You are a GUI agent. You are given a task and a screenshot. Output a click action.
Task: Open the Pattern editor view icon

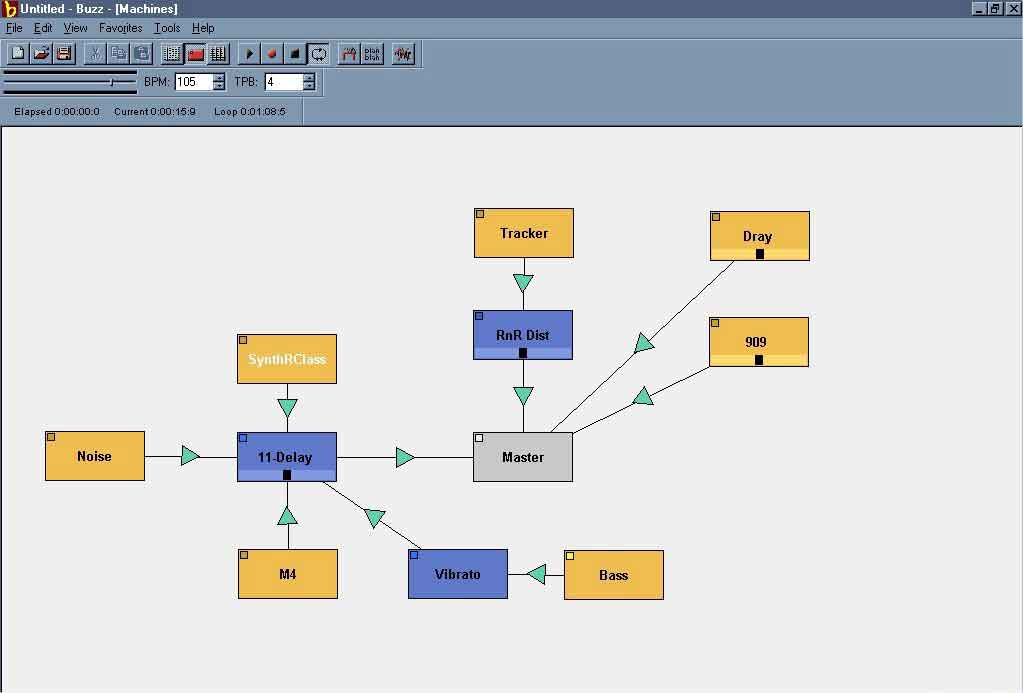[x=171, y=53]
